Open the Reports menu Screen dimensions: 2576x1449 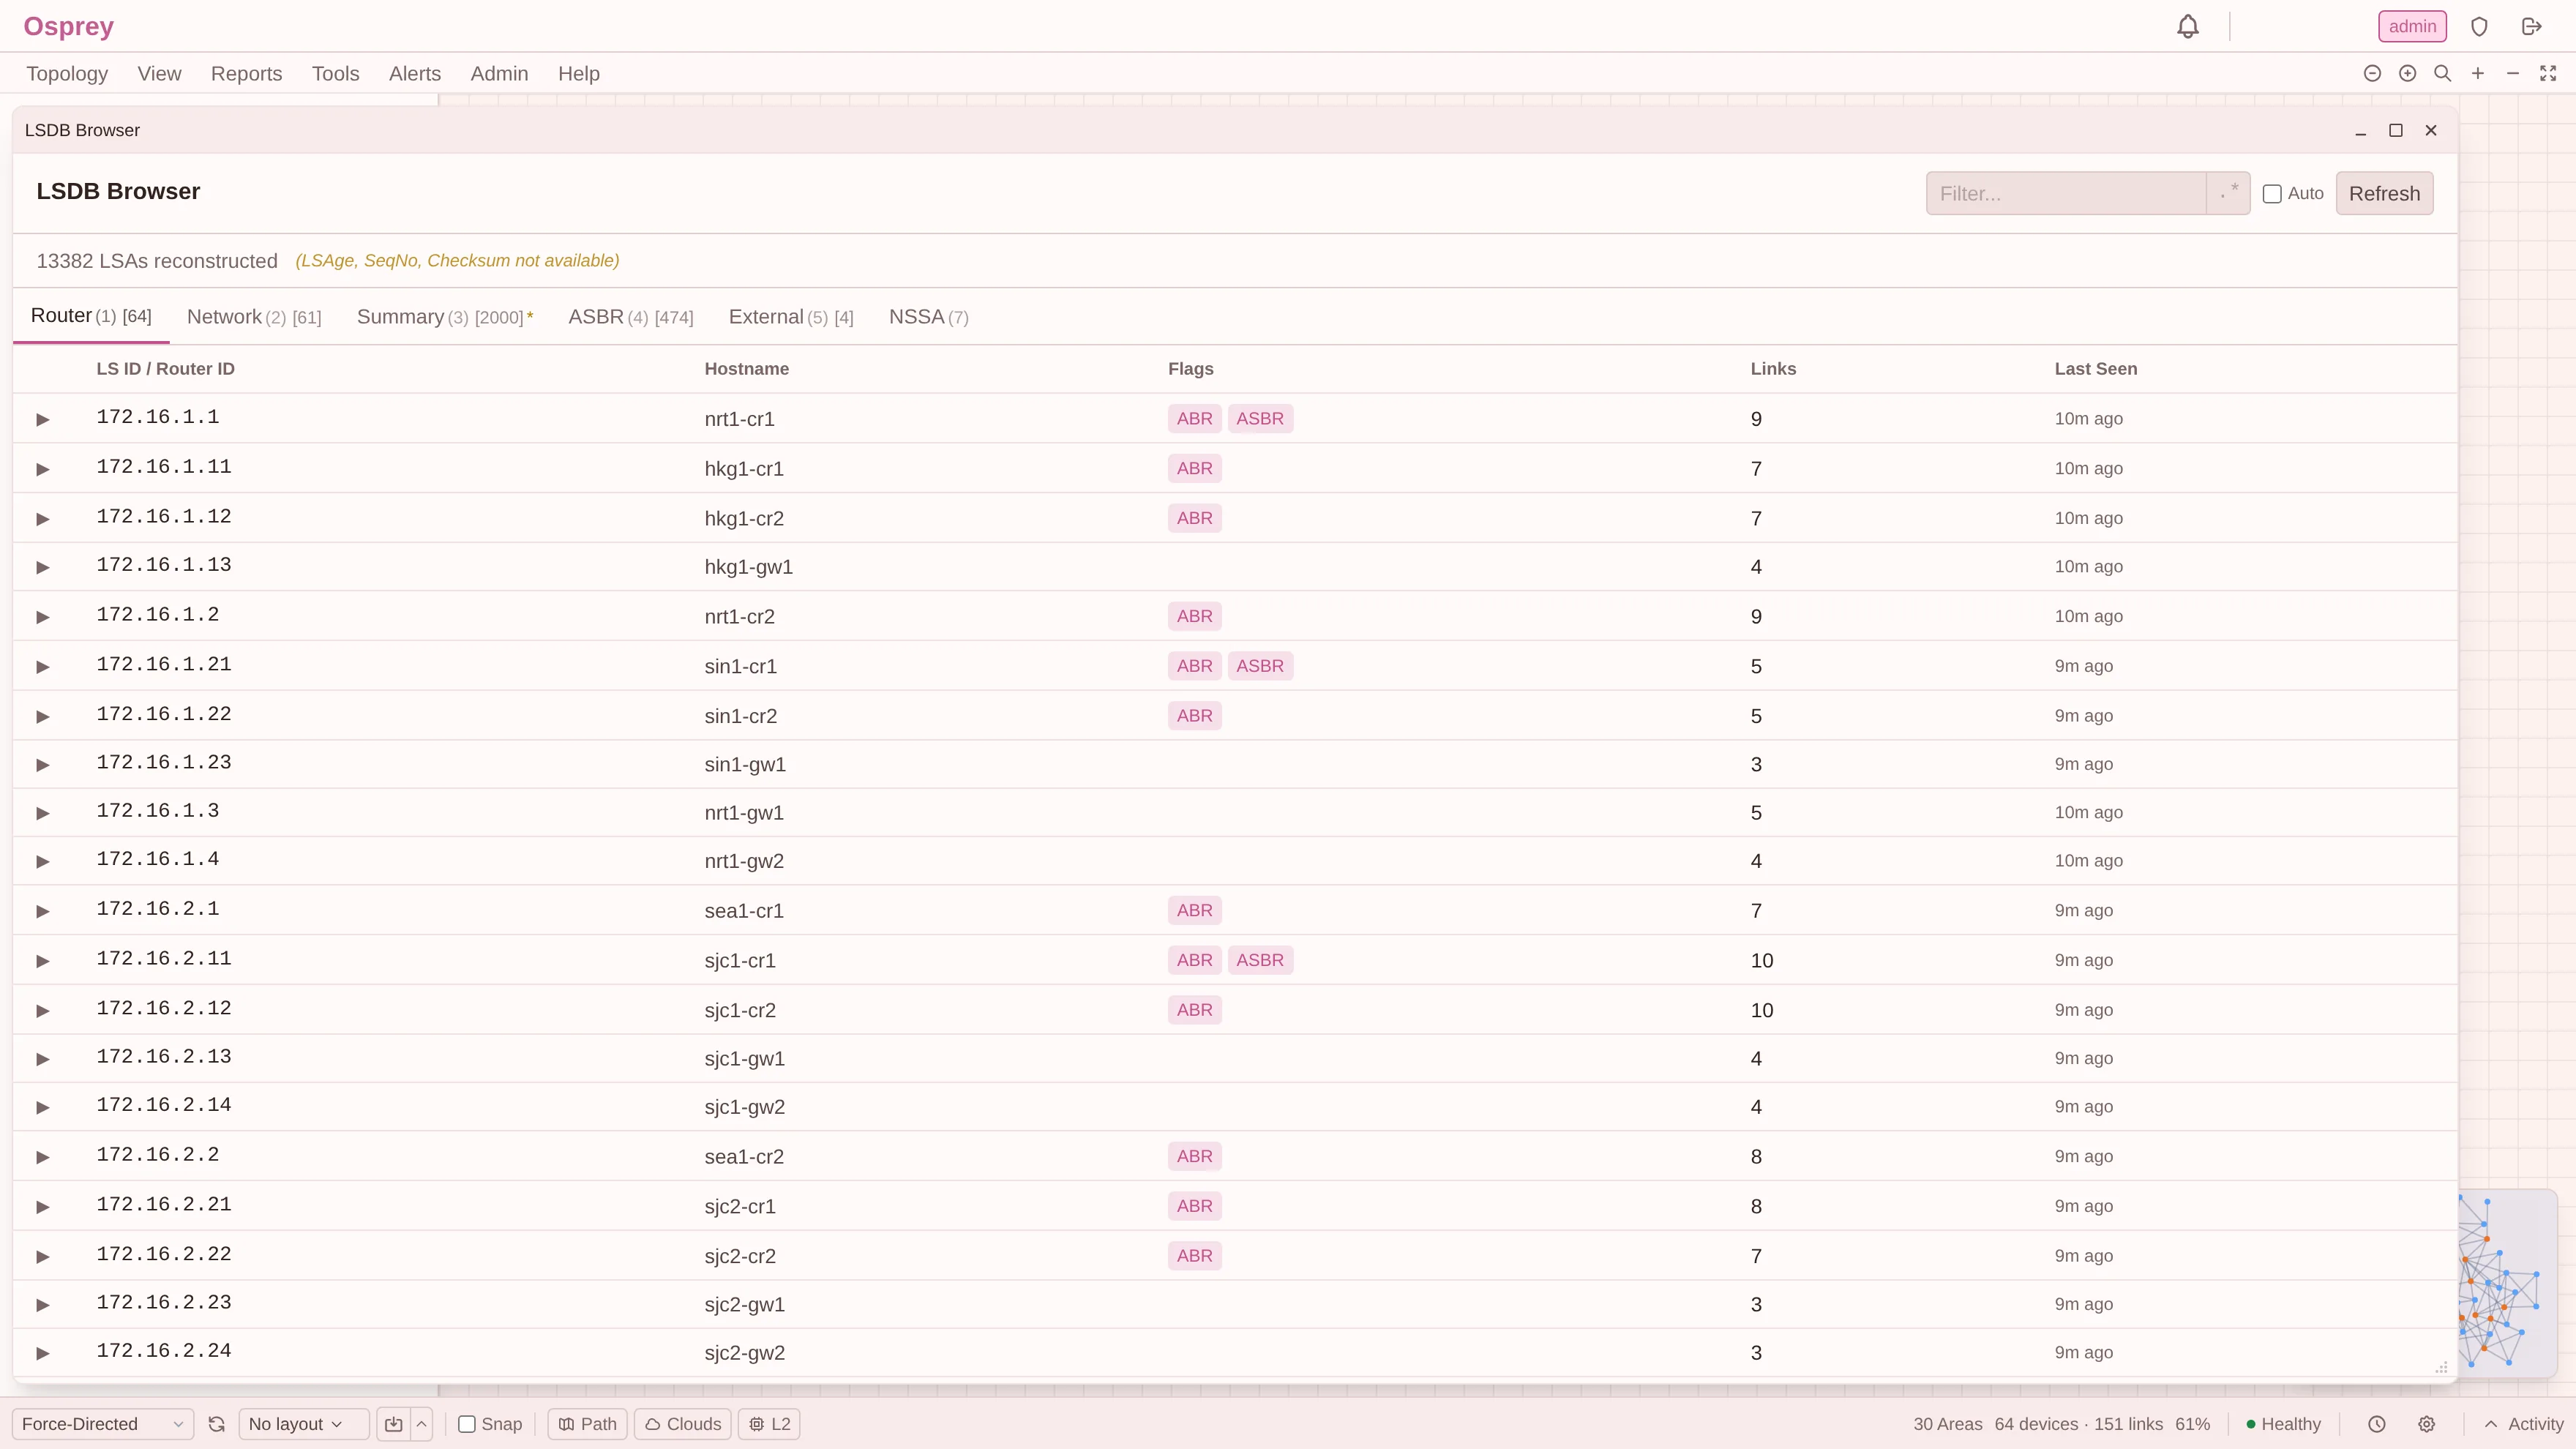(x=246, y=74)
